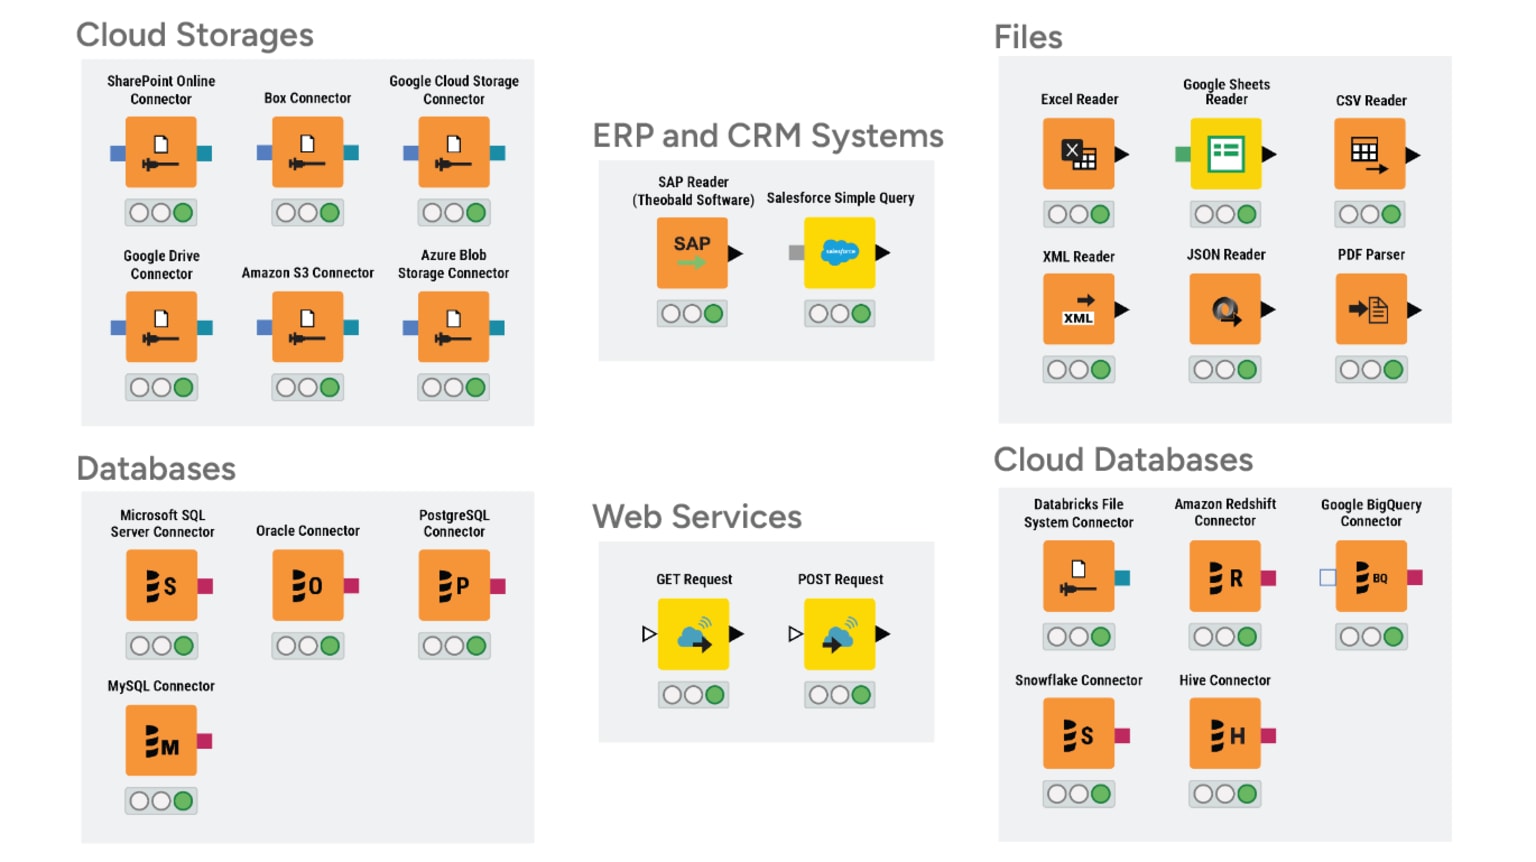Click the blue input port of Box Connector
This screenshot has height=862, width=1536.
(264, 153)
